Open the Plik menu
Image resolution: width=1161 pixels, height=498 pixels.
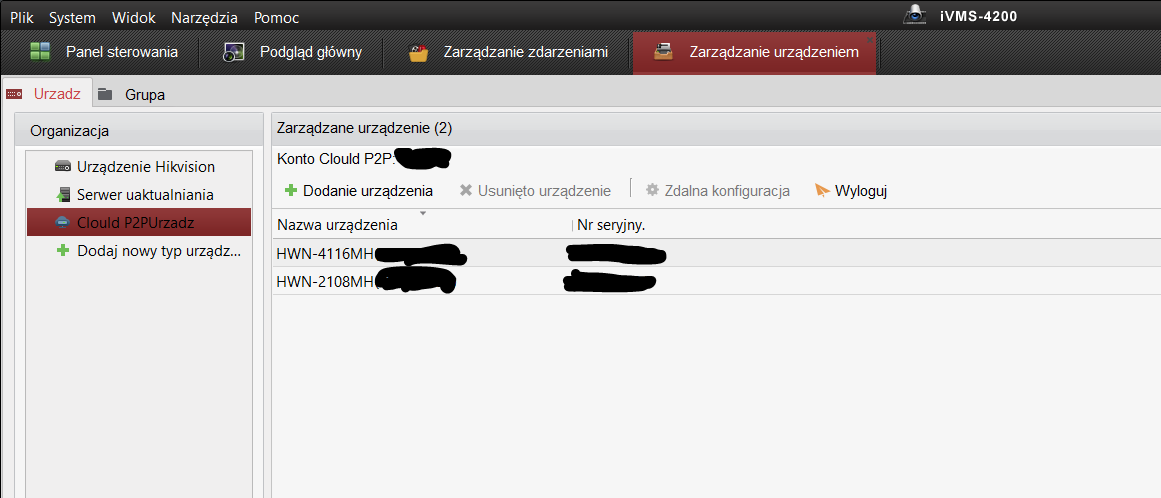(x=22, y=18)
